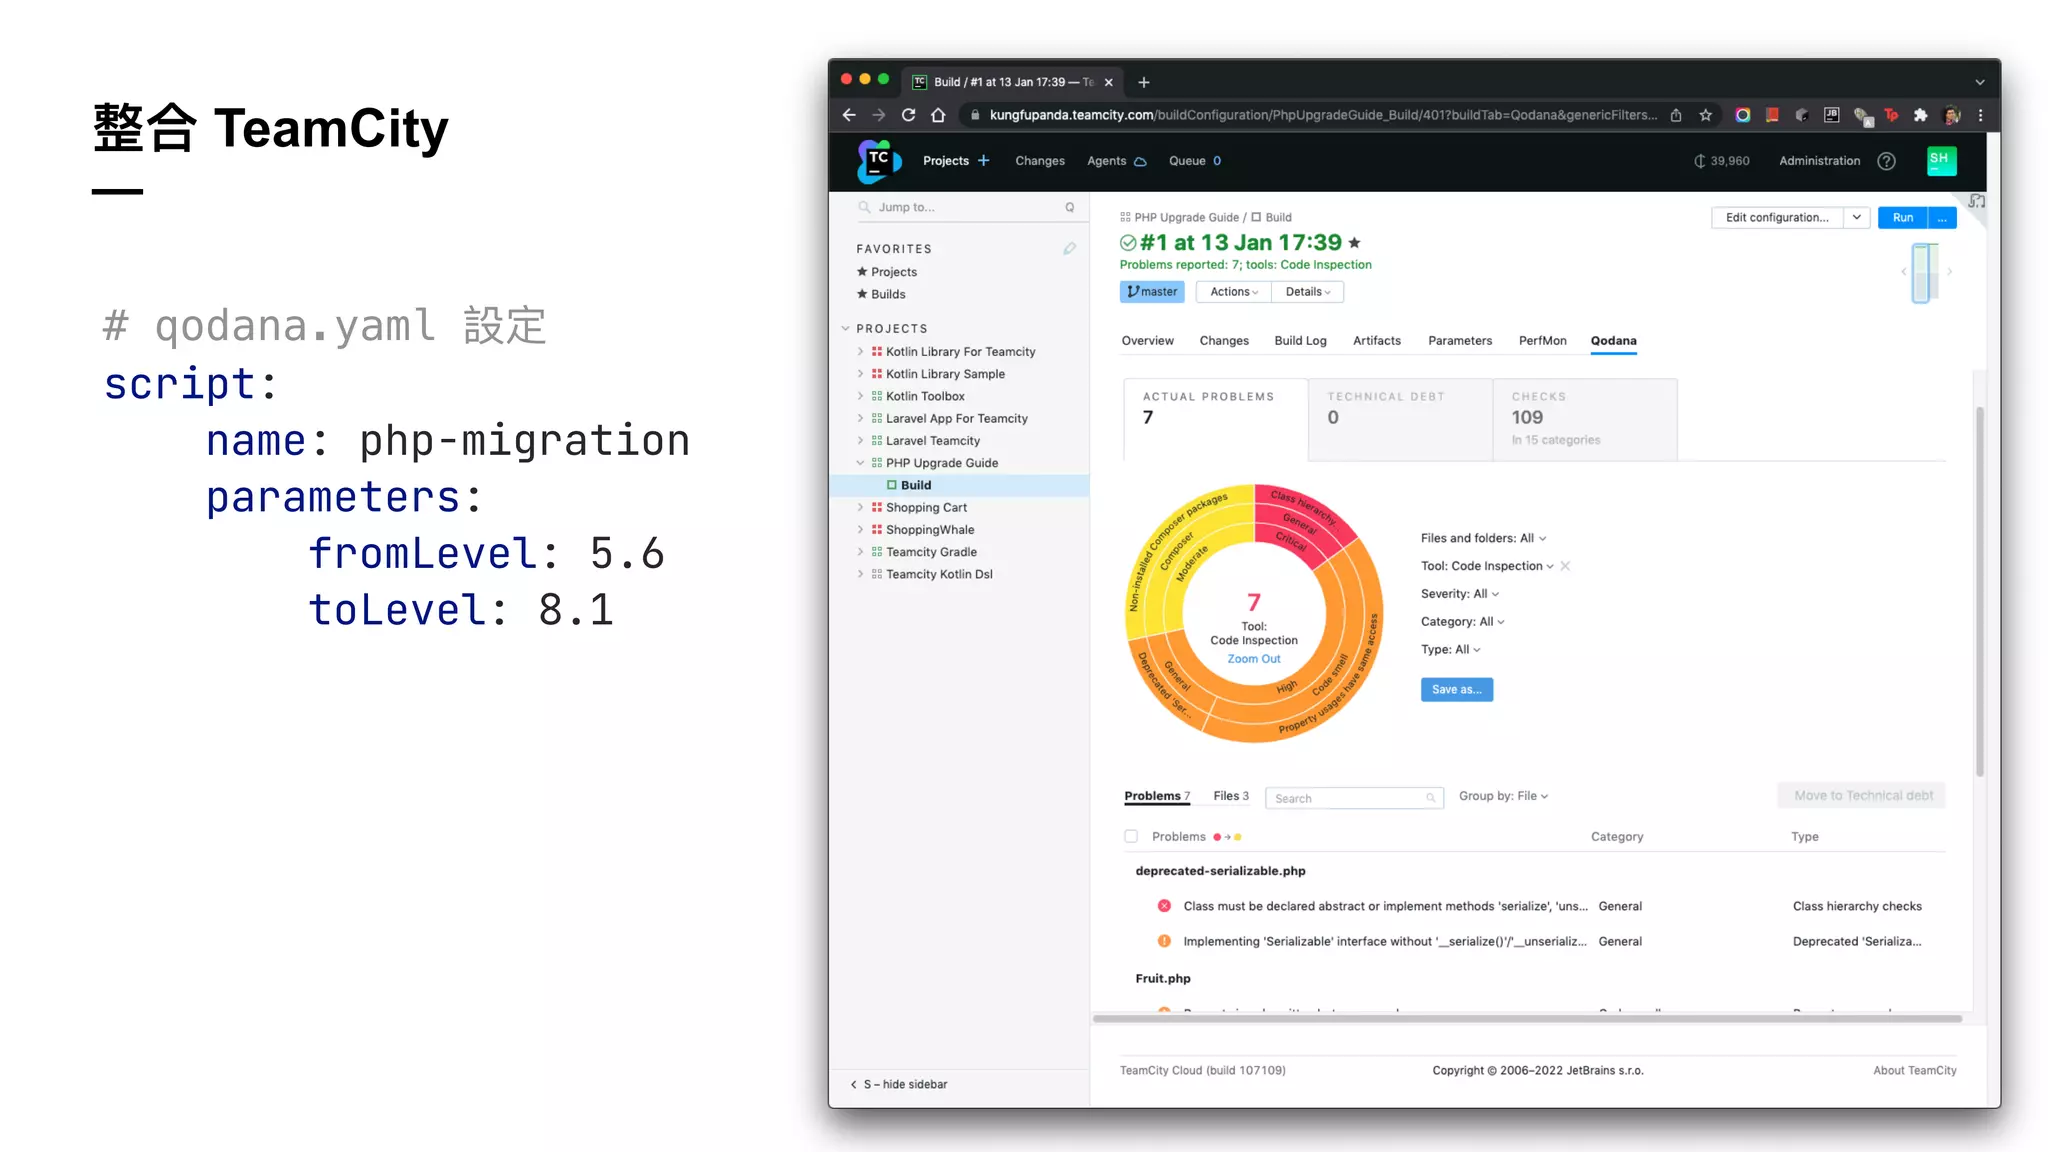Clear the Code Inspection tool filter
Screen dimensions: 2048x1152
tap(1565, 566)
